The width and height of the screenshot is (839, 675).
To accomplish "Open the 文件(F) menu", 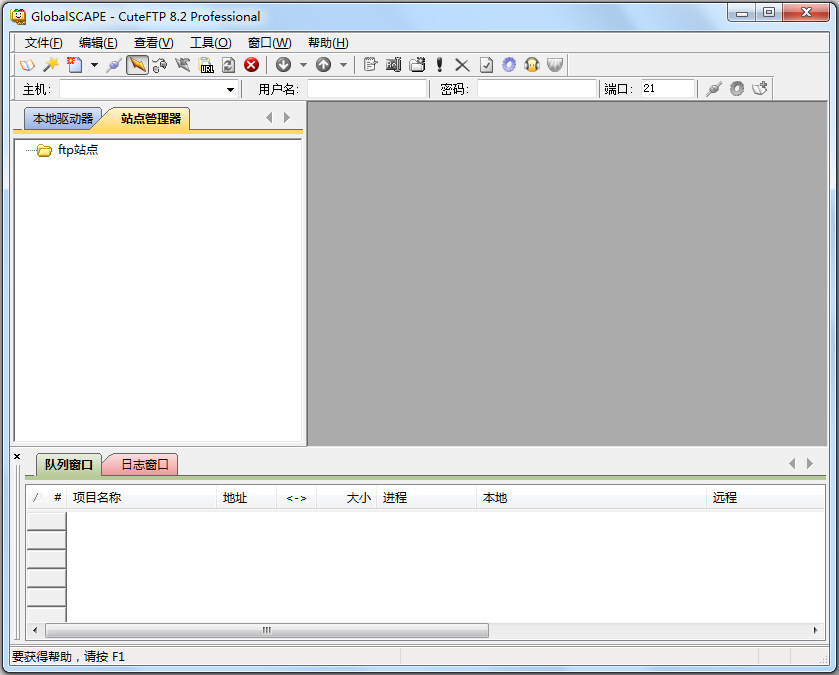I will click(x=43, y=43).
